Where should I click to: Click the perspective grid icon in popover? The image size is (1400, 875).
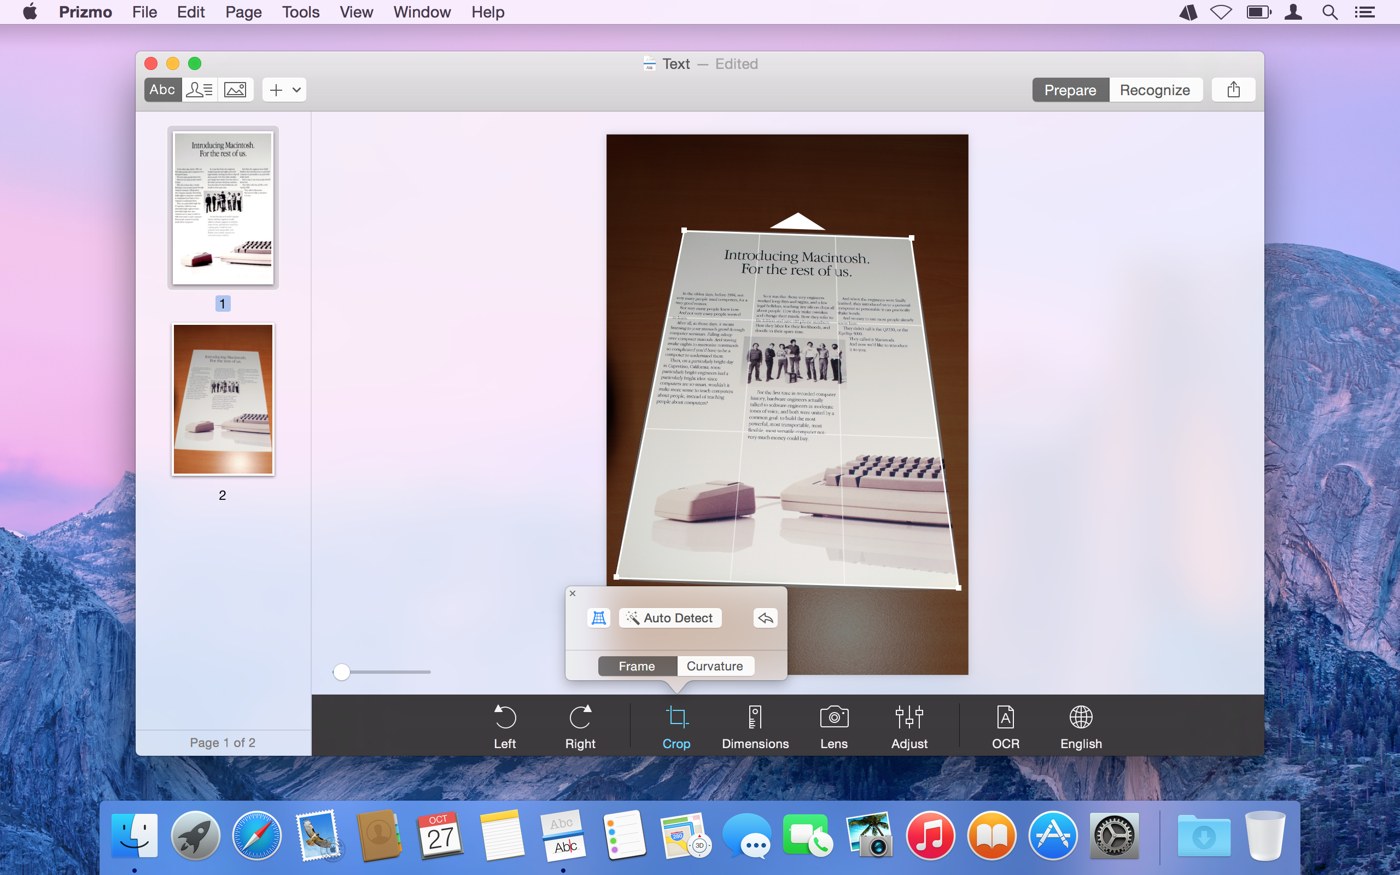598,618
